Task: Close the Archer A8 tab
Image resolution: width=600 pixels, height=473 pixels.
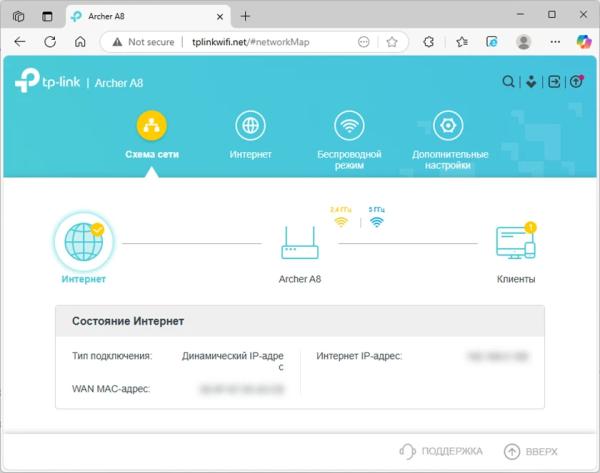Action: pyautogui.click(x=220, y=16)
